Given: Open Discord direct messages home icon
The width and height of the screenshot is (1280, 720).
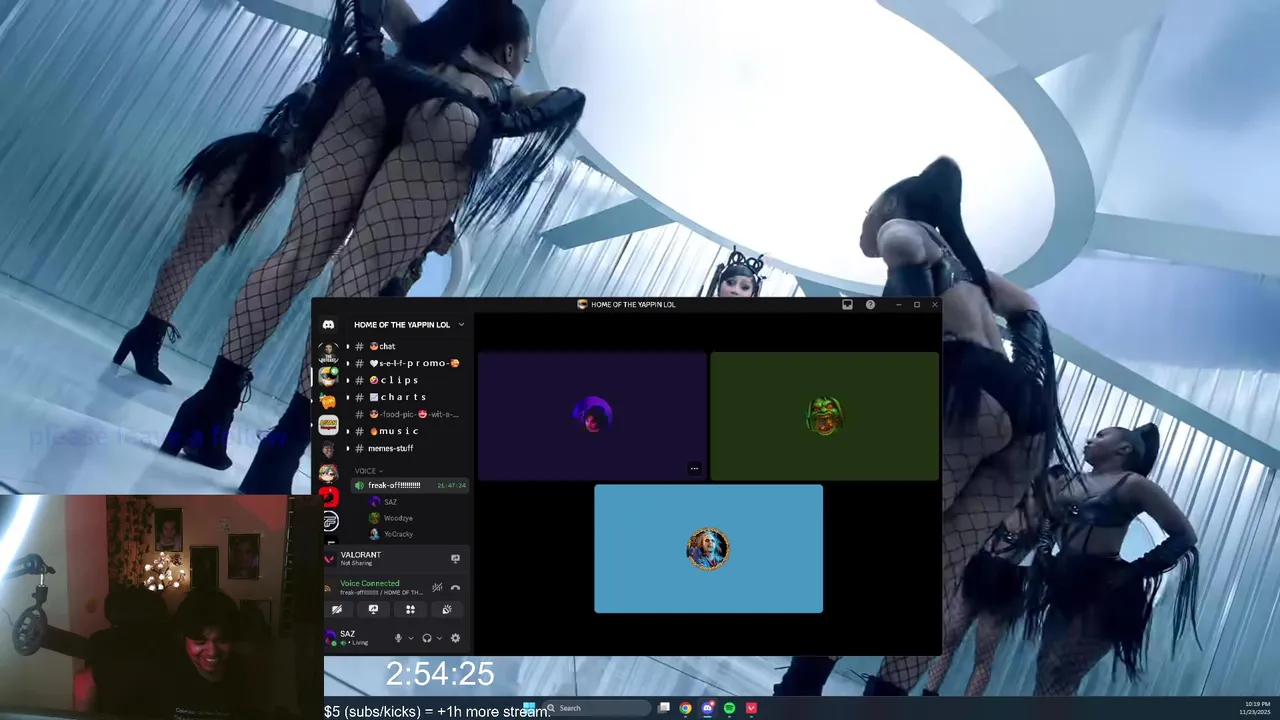Looking at the screenshot, I should click(x=328, y=325).
